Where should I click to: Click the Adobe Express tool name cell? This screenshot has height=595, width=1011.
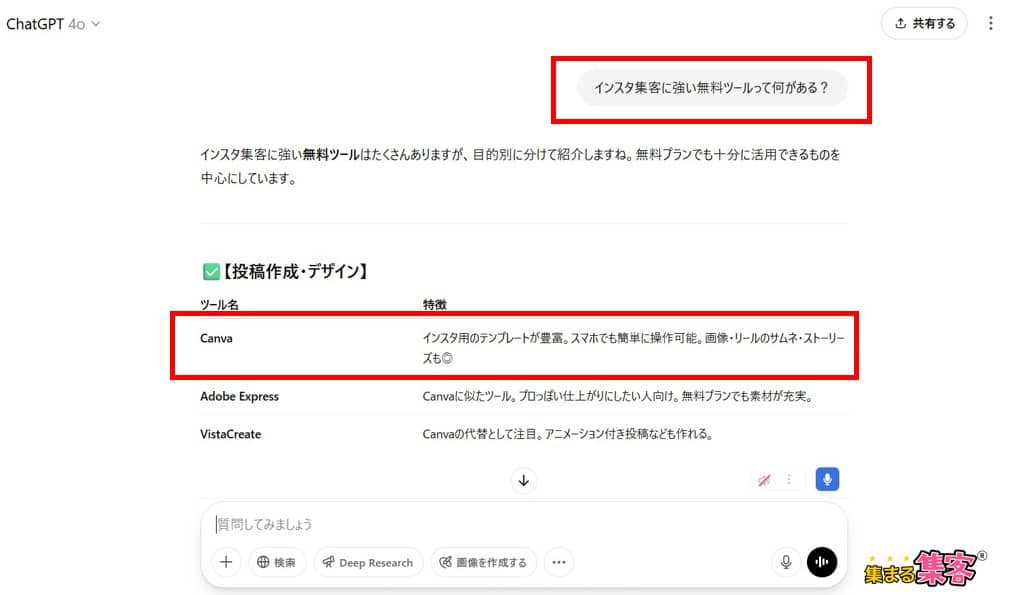click(x=239, y=396)
